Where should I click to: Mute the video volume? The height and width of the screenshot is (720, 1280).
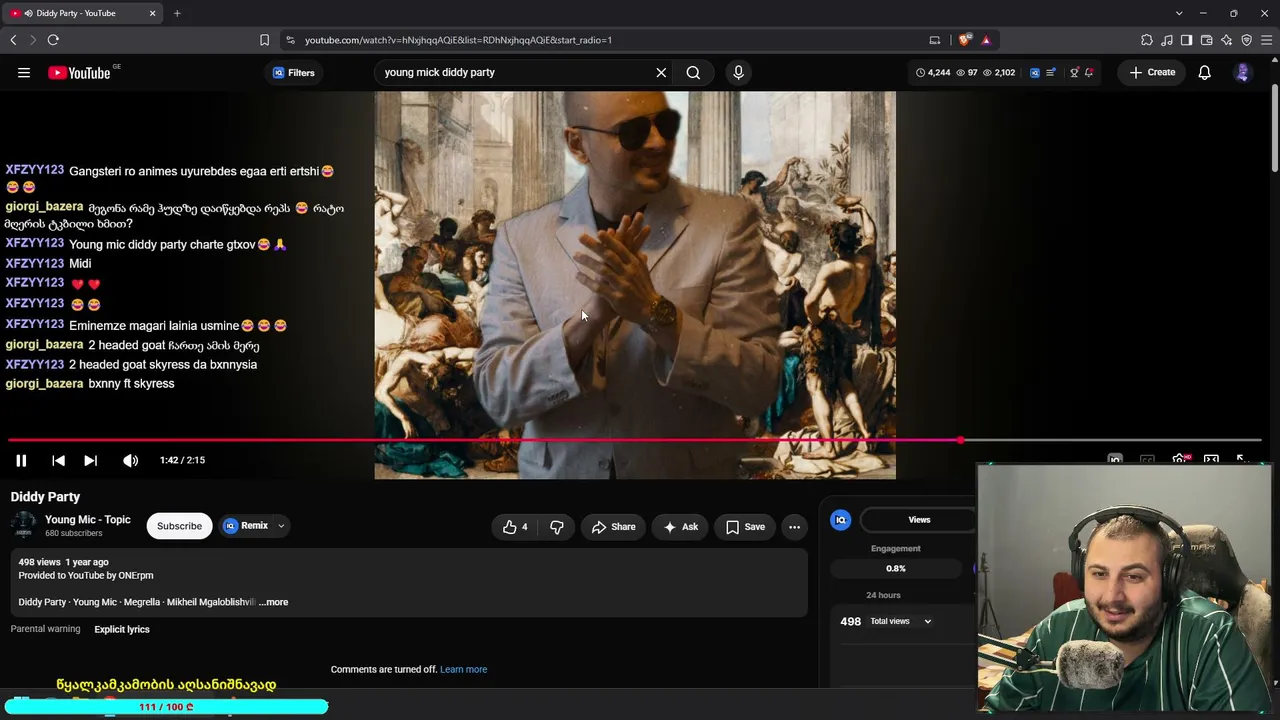[130, 460]
